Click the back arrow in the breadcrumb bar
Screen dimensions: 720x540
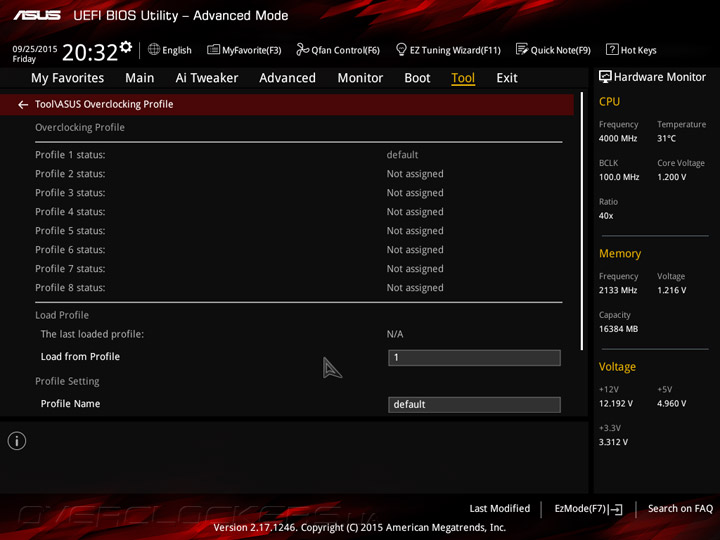pos(23,105)
